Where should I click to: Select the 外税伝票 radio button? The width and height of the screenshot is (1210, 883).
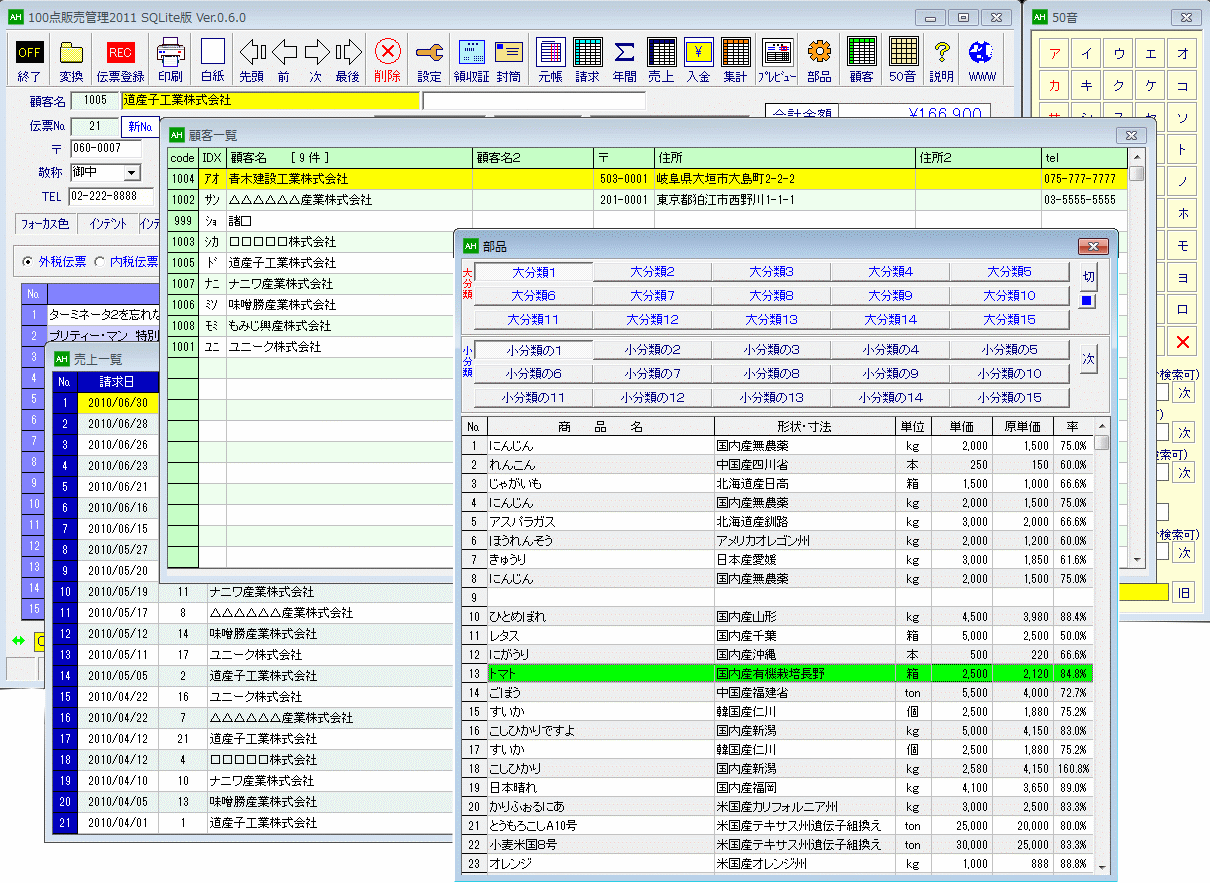coord(57,262)
